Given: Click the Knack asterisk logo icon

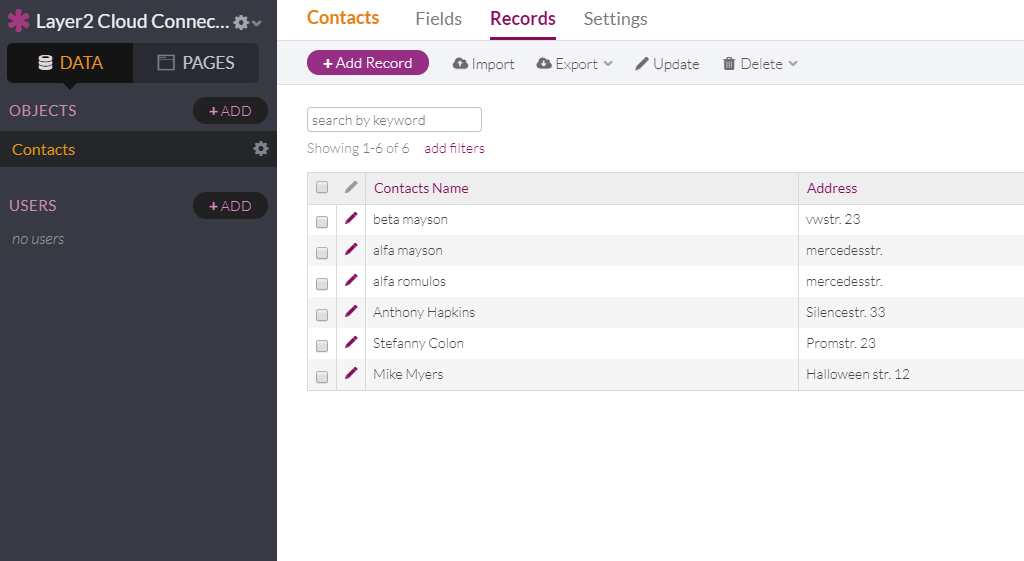Looking at the screenshot, I should (x=19, y=21).
